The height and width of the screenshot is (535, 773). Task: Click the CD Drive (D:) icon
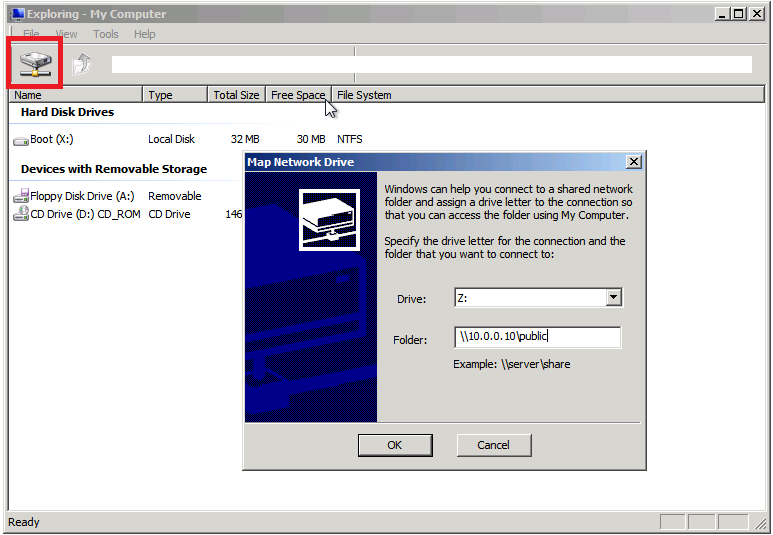pyautogui.click(x=21, y=214)
